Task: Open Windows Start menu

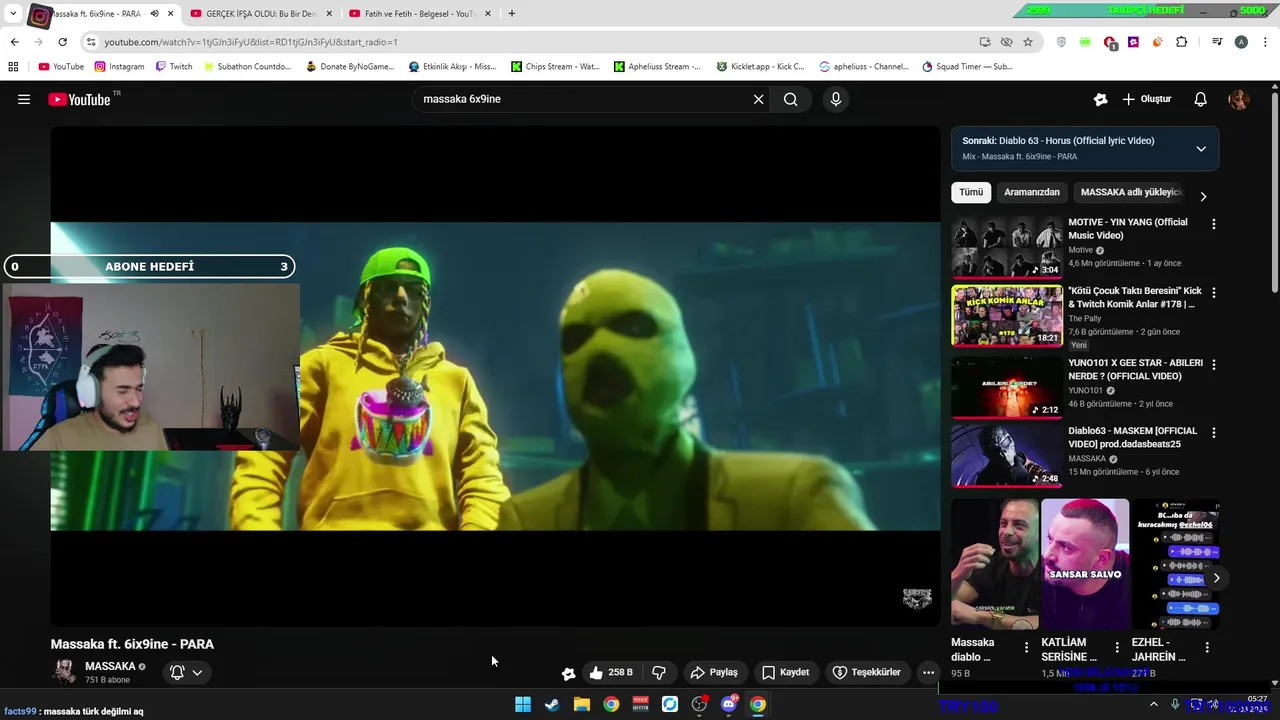Action: point(522,704)
